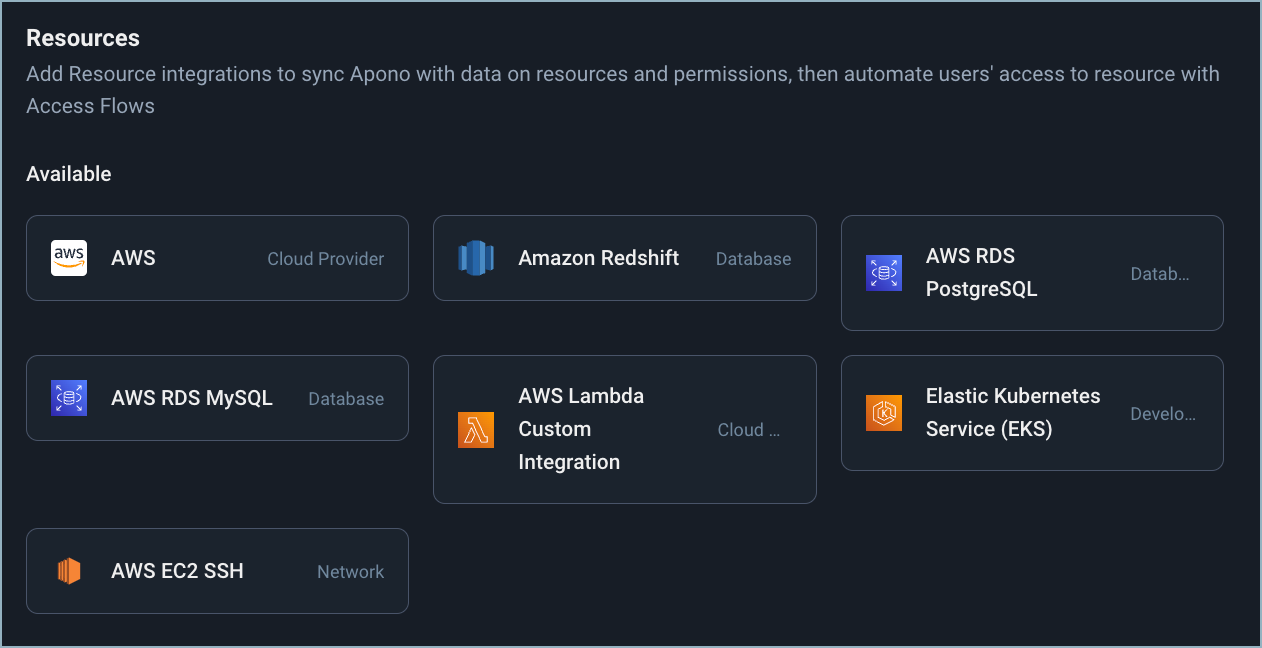The height and width of the screenshot is (648, 1262).
Task: Open the AWS RDS MySQL card
Action: (x=217, y=398)
